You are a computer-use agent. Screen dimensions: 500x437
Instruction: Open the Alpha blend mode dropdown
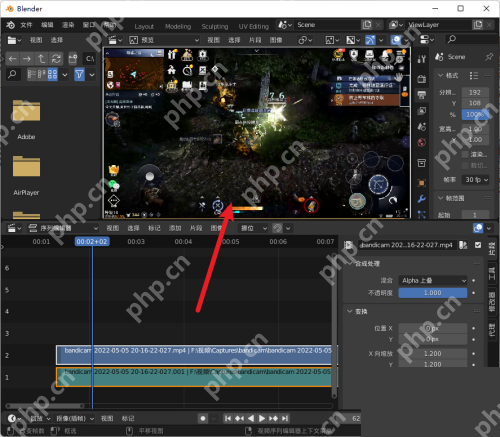coord(433,281)
